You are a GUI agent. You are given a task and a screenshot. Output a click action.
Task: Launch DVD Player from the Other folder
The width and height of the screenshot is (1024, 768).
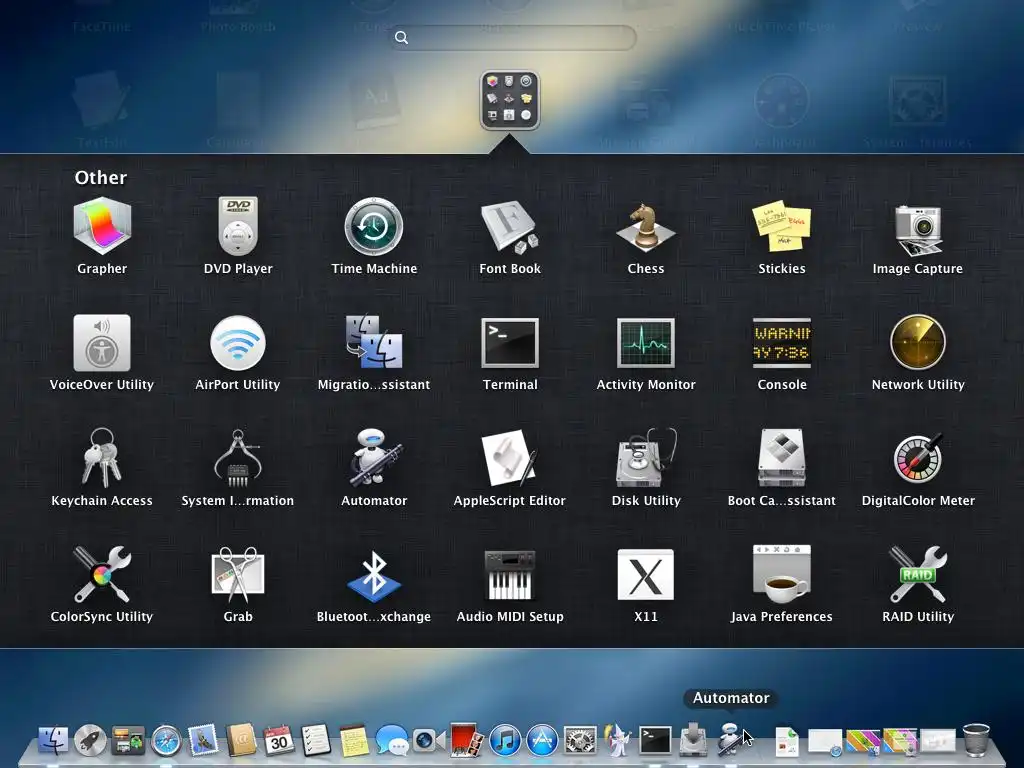[x=238, y=226]
